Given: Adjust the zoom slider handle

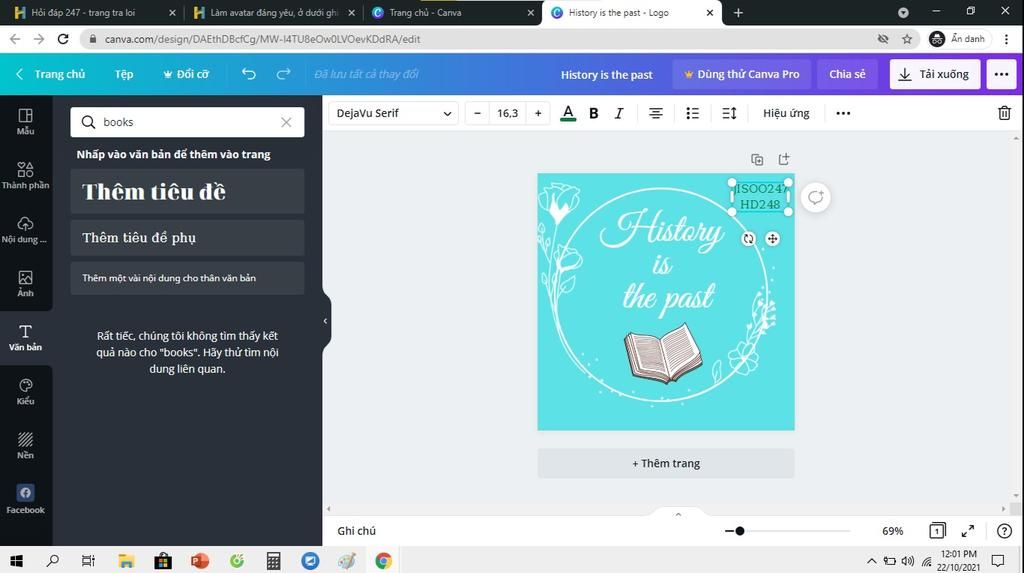Looking at the screenshot, I should (739, 531).
